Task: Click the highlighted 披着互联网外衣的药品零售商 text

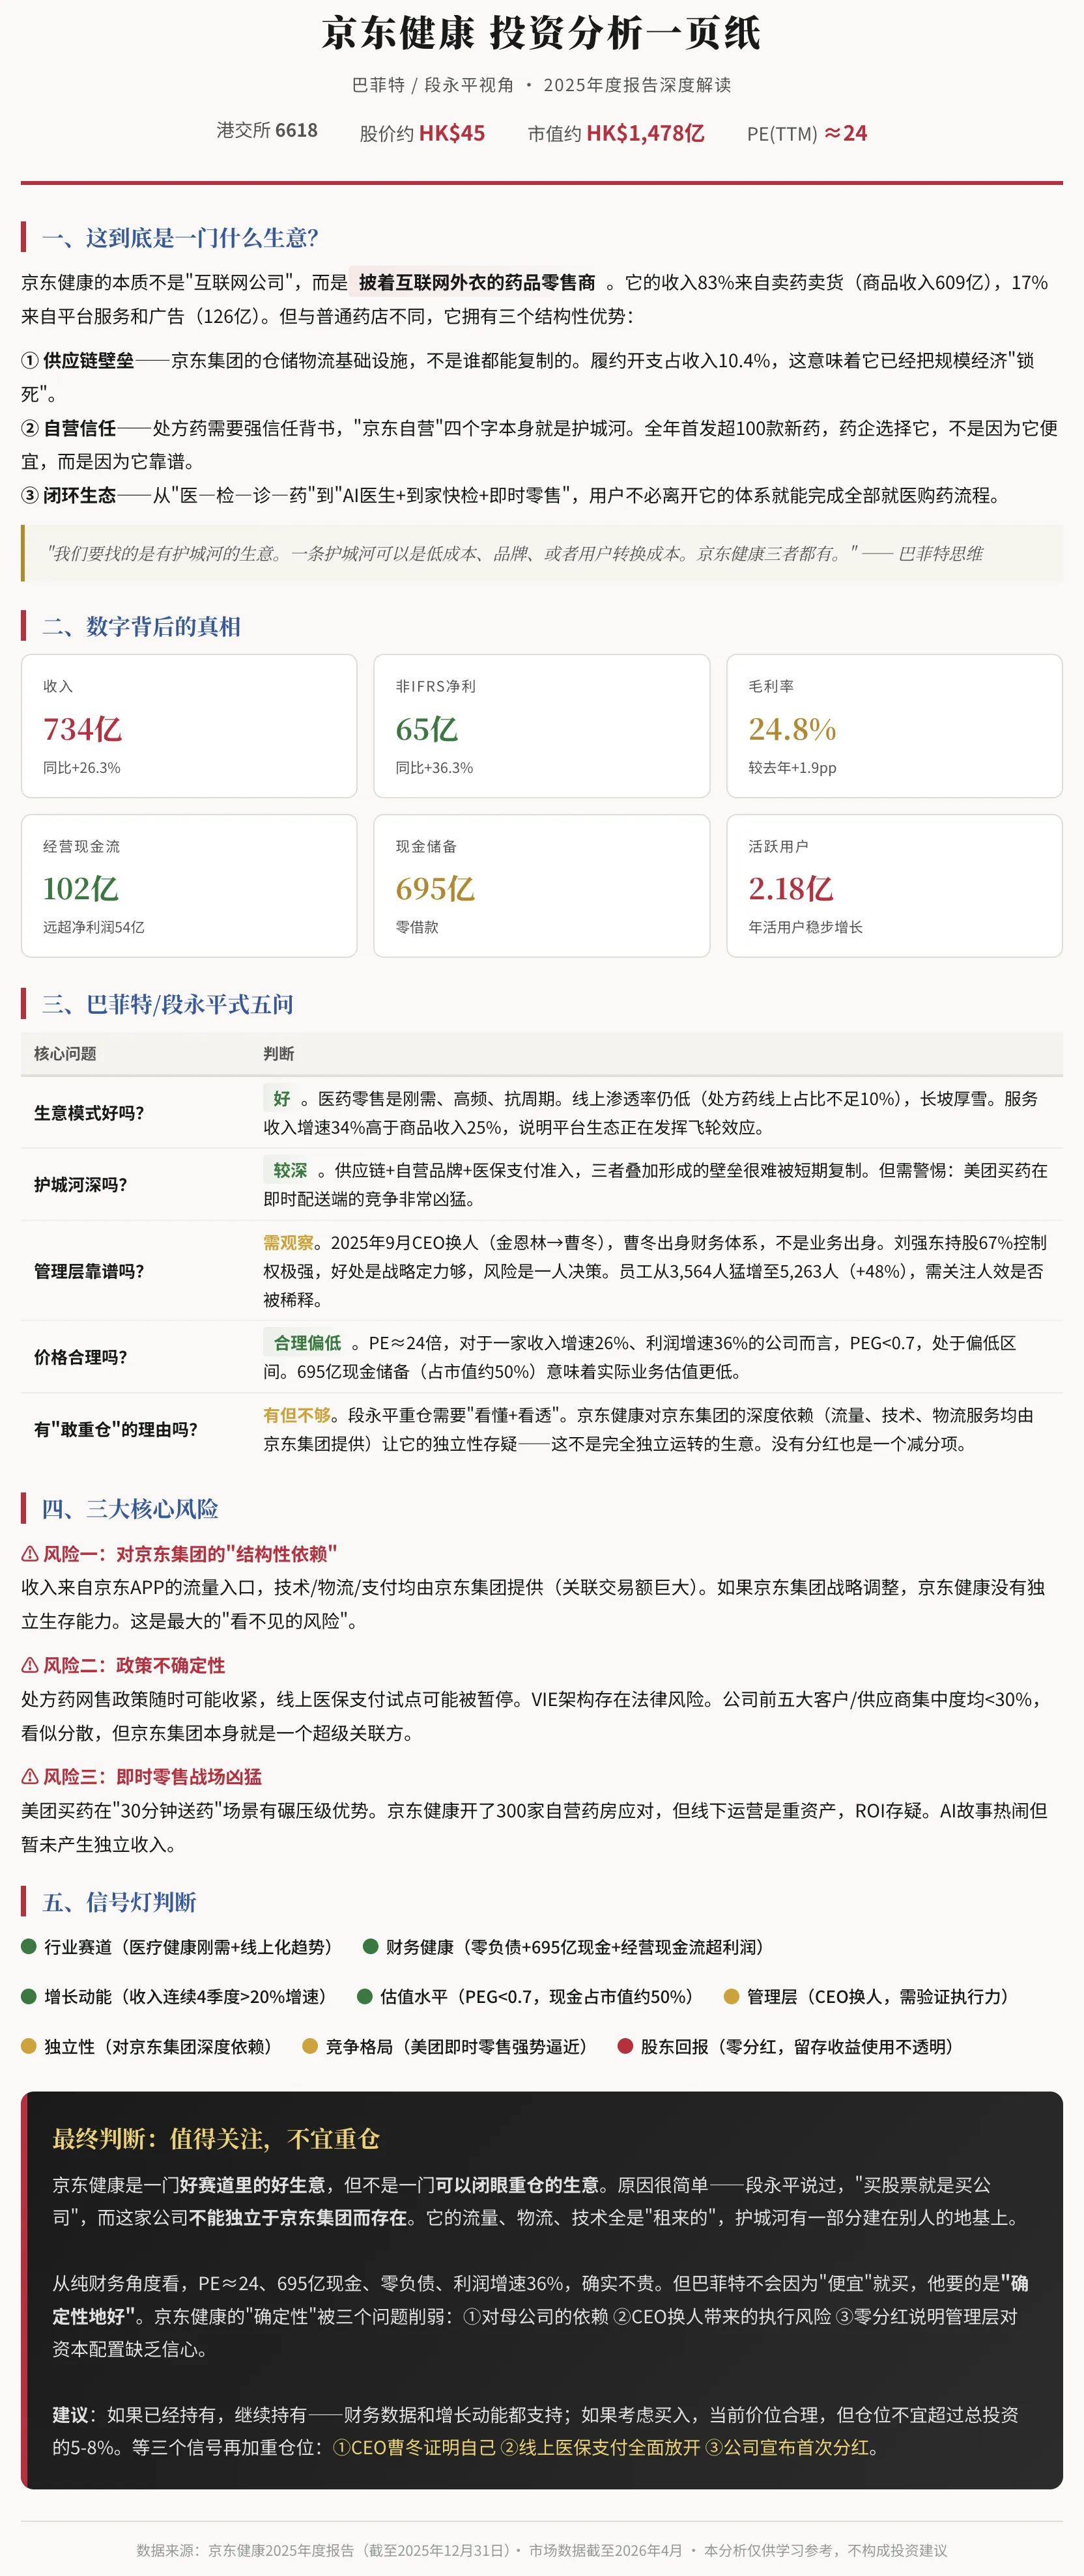Action: tap(477, 283)
